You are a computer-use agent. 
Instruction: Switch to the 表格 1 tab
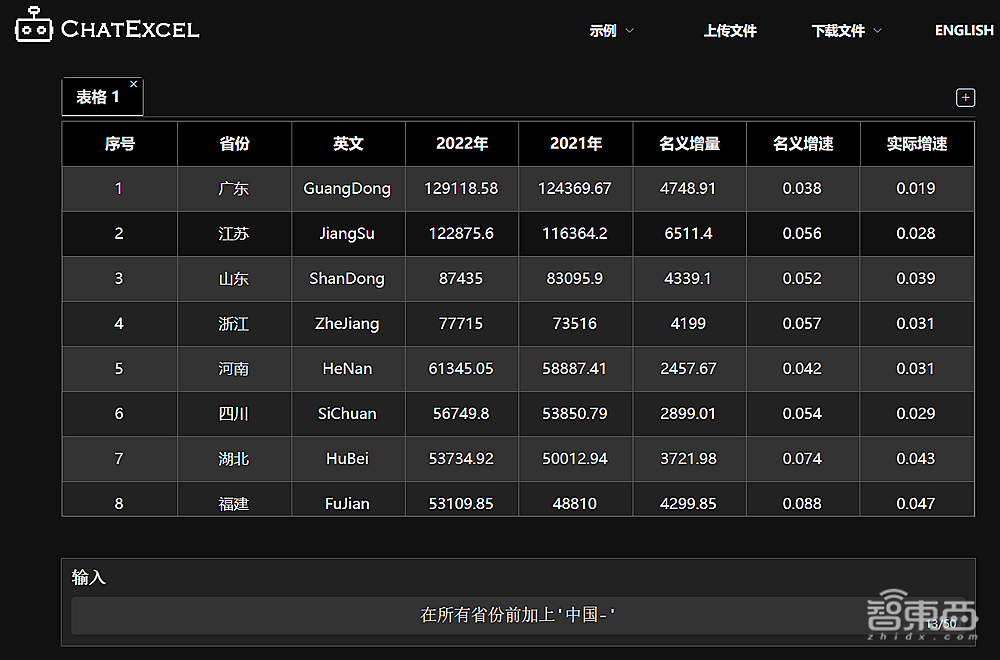coord(95,97)
